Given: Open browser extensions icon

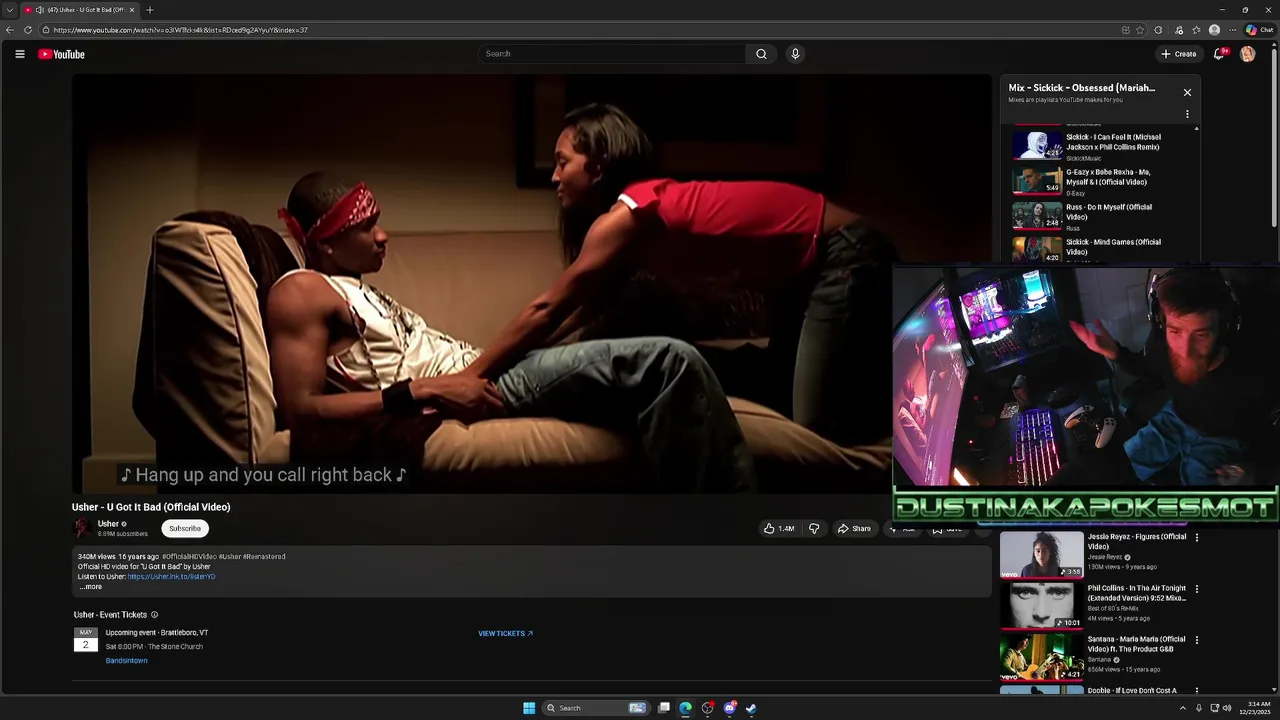Looking at the screenshot, I should (x=1158, y=30).
